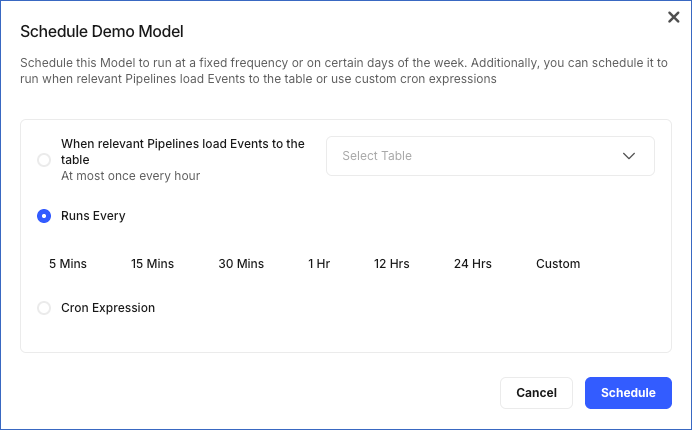Close the Schedule Demo Model dialog
Image resolution: width=692 pixels, height=430 pixels.
[x=673, y=17]
